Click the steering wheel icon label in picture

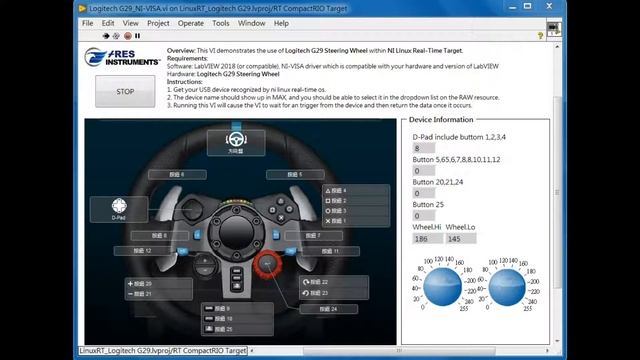pyautogui.click(x=236, y=142)
